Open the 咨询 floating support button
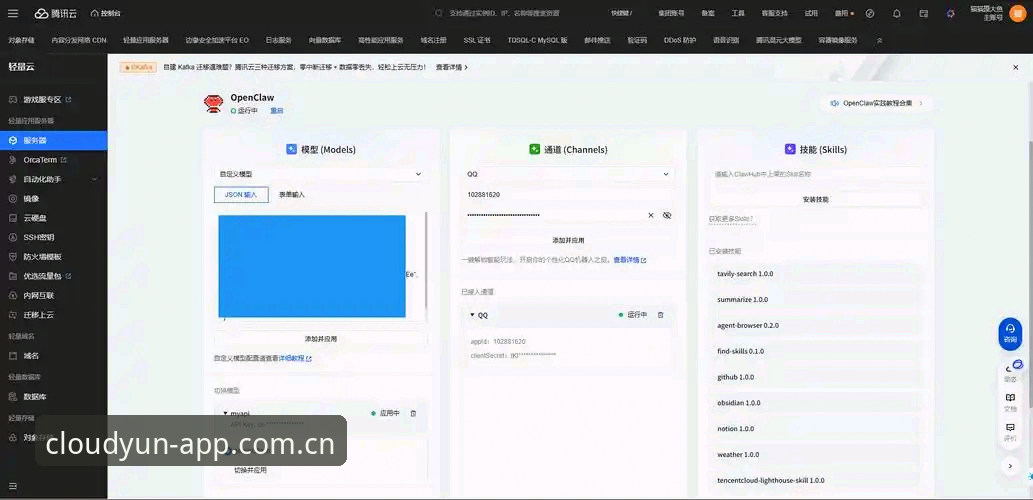The width and height of the screenshot is (1033, 500). (1010, 333)
